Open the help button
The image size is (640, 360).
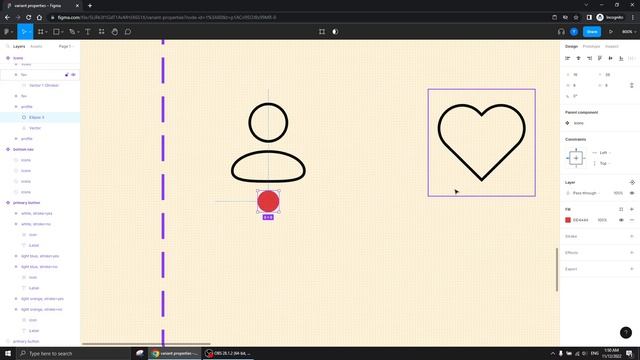coord(626,333)
